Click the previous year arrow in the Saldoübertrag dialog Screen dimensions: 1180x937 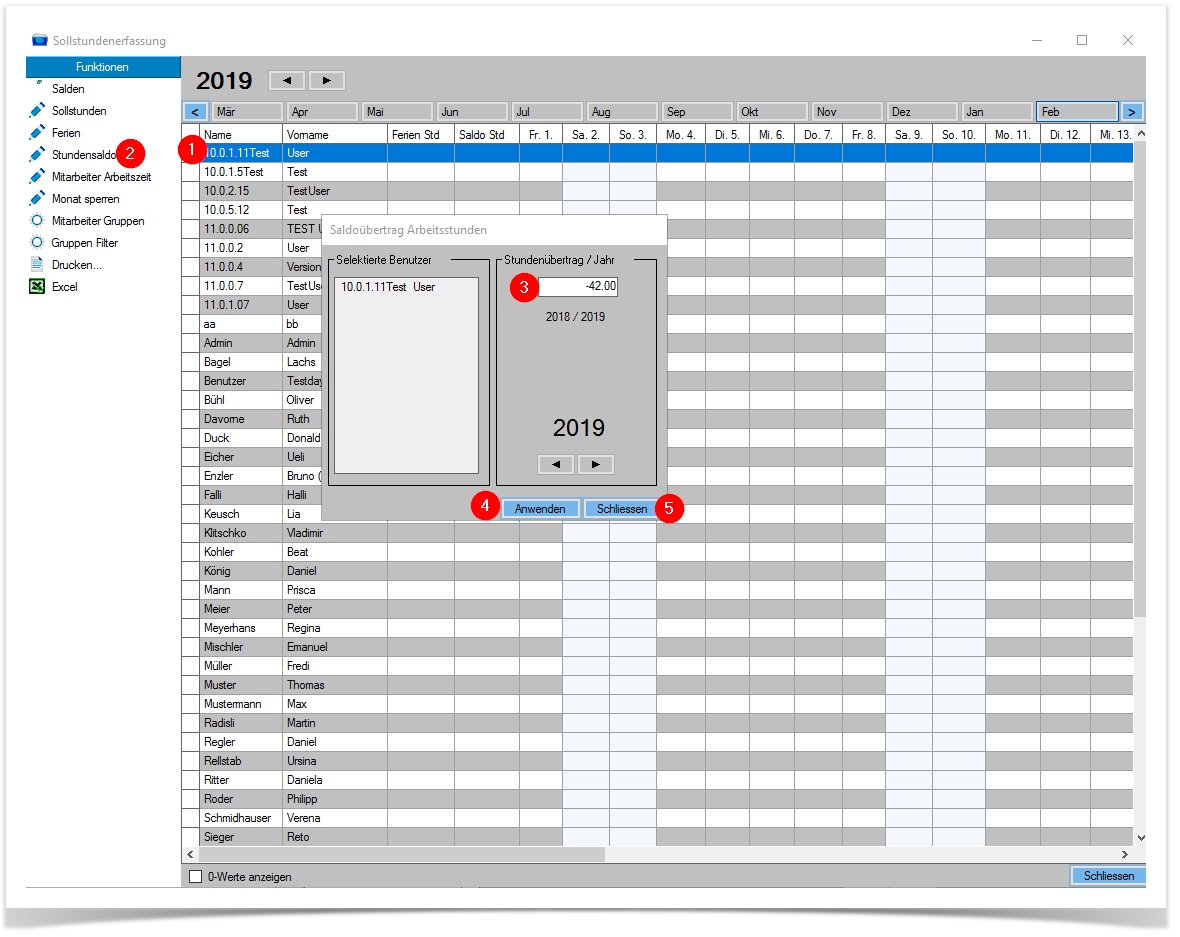pyautogui.click(x=556, y=464)
